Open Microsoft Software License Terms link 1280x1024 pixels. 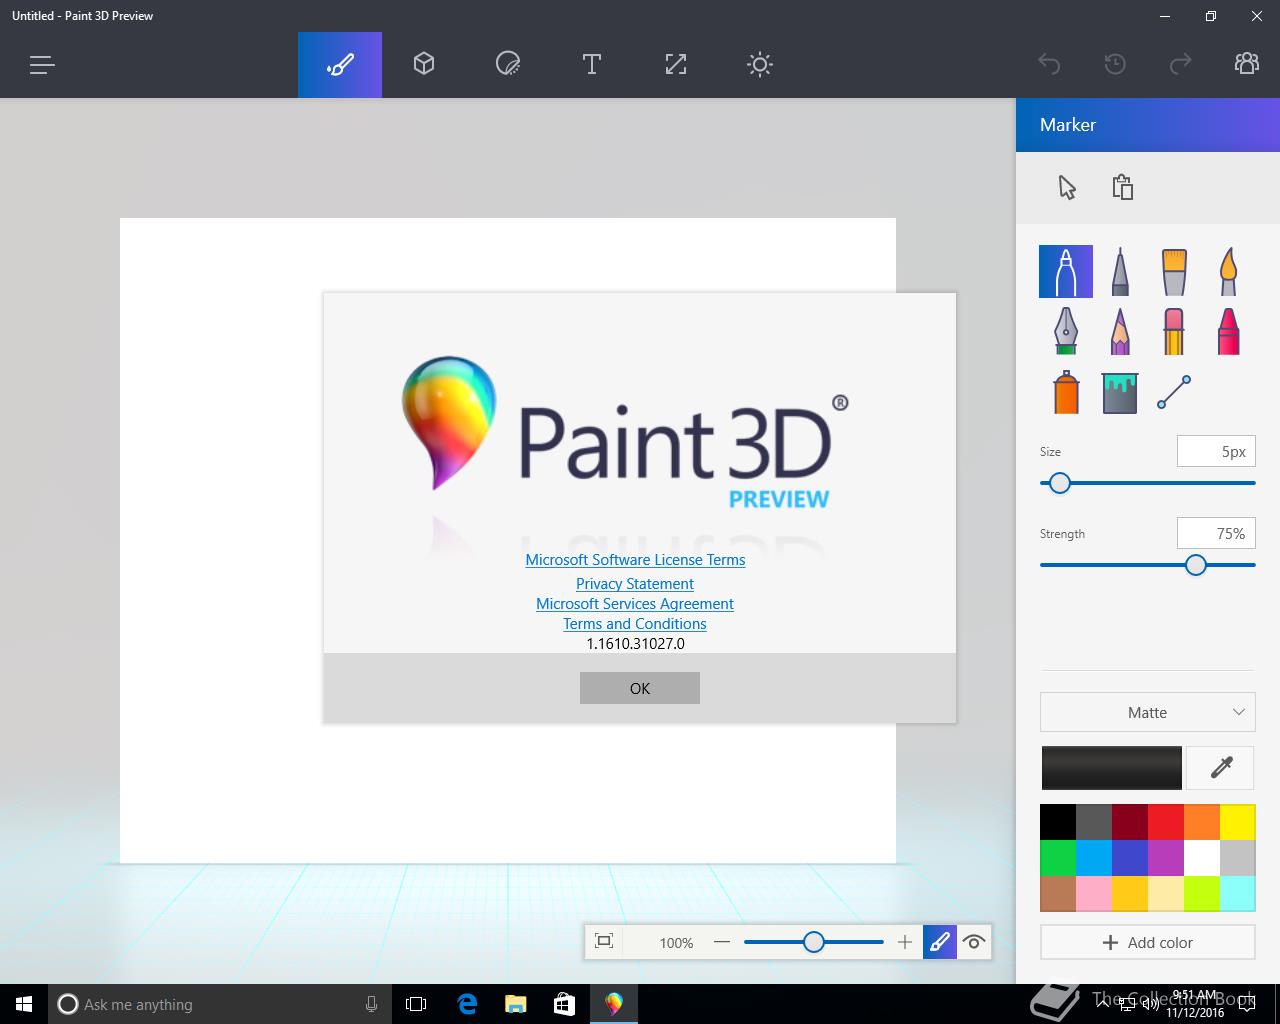pyautogui.click(x=635, y=560)
